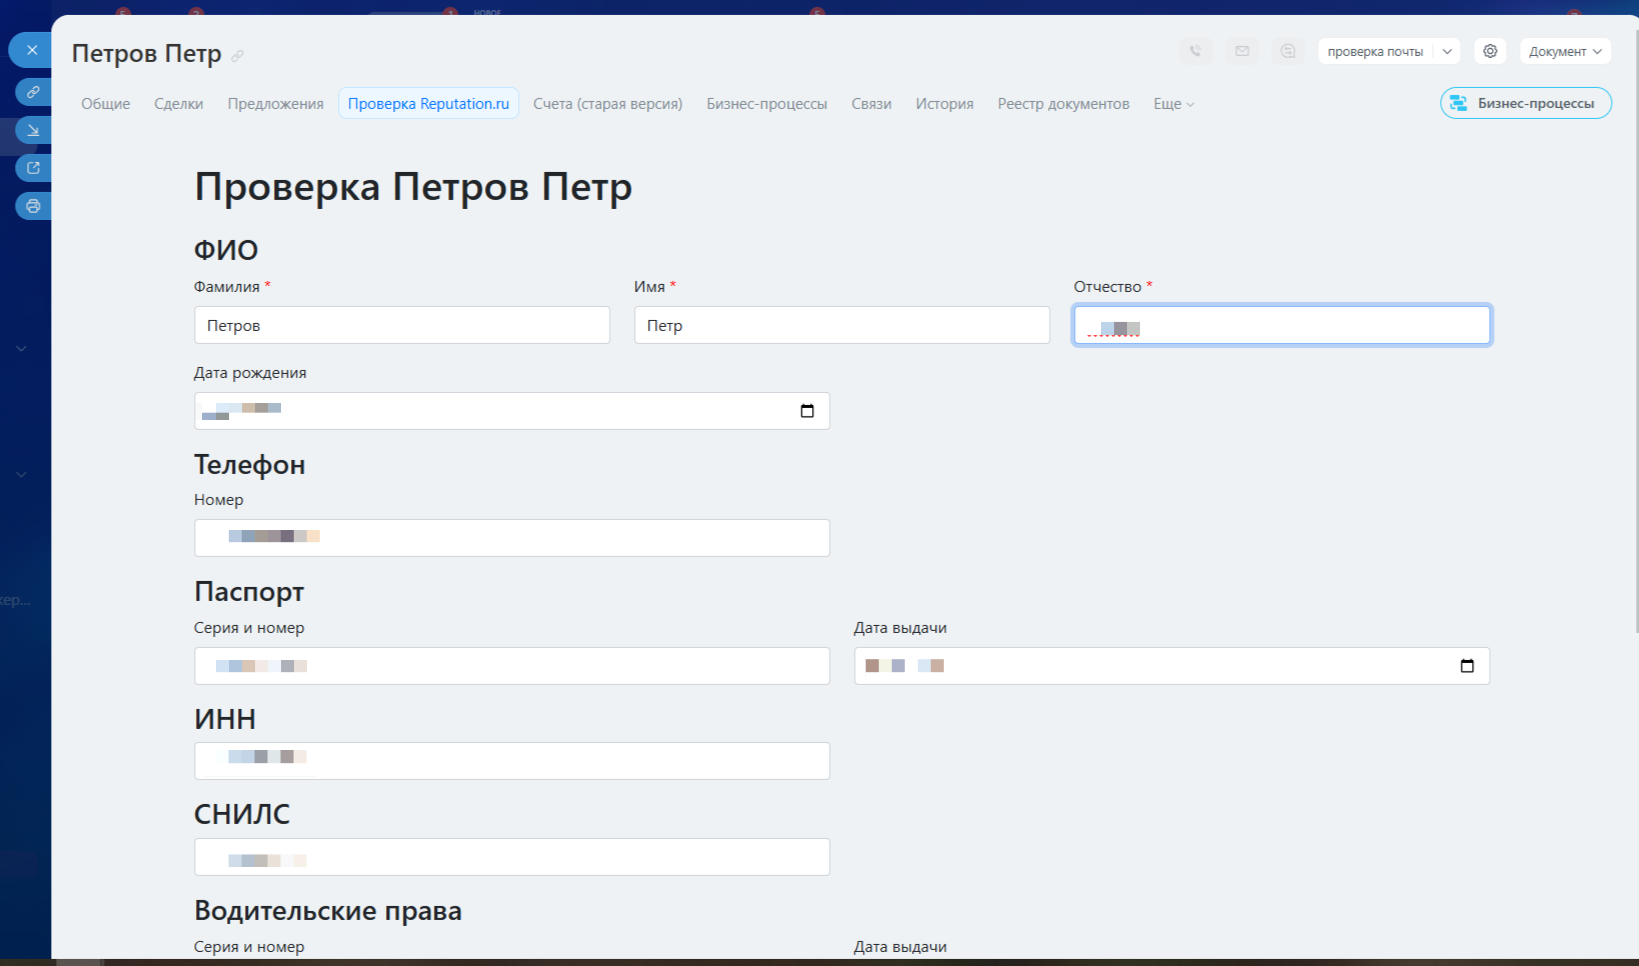
Task: Click the chat message icon in header
Action: 1288,51
